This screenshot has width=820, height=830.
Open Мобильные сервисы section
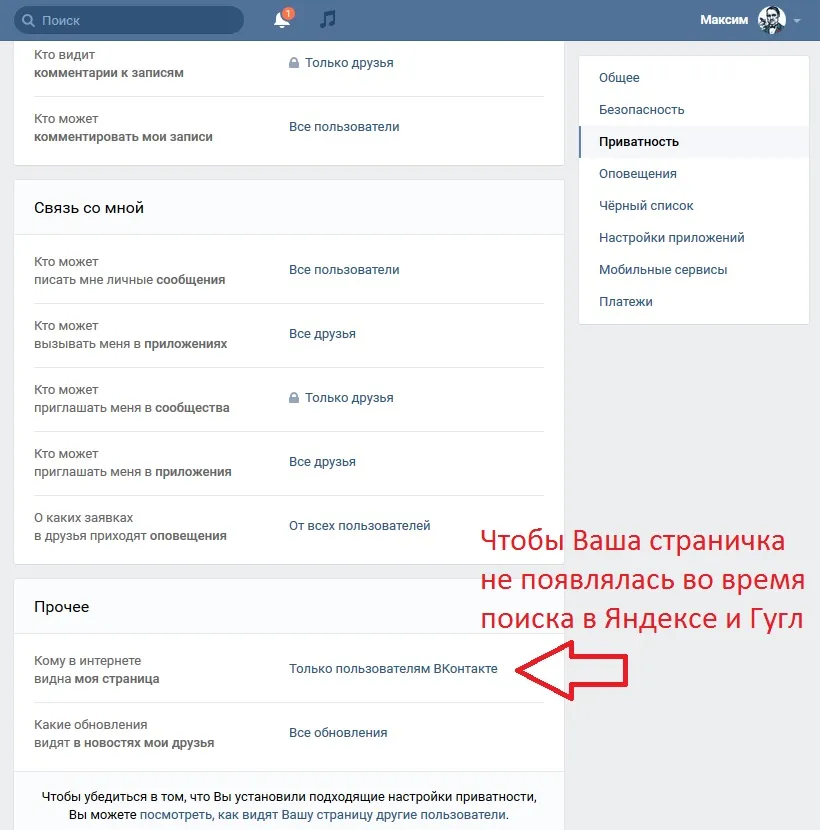[693, 270]
